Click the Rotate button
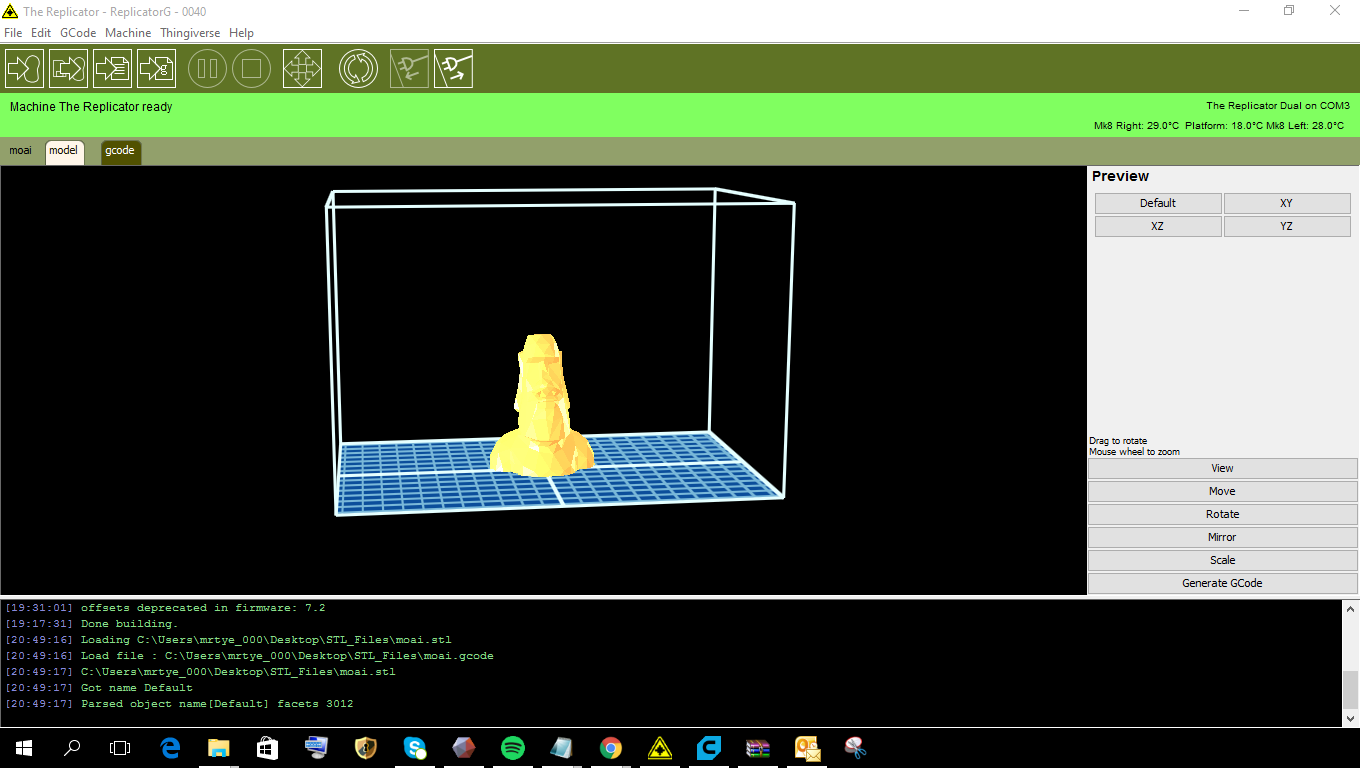 [x=1222, y=514]
